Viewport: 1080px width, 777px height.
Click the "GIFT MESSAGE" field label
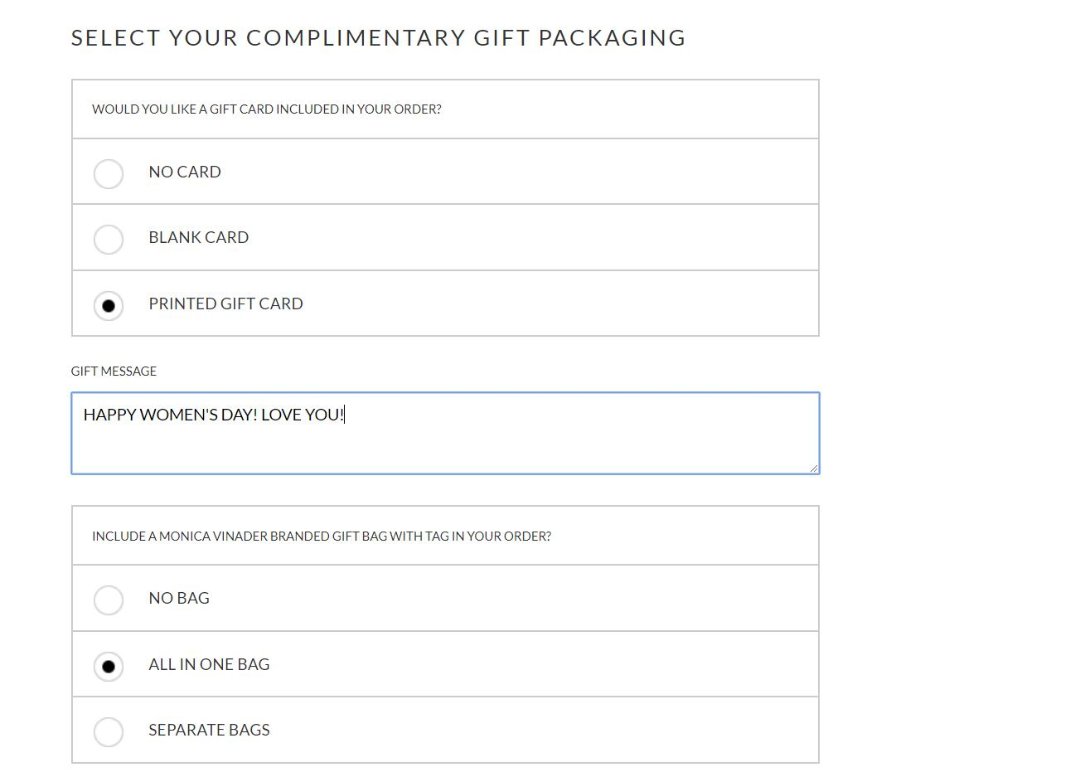coord(114,371)
